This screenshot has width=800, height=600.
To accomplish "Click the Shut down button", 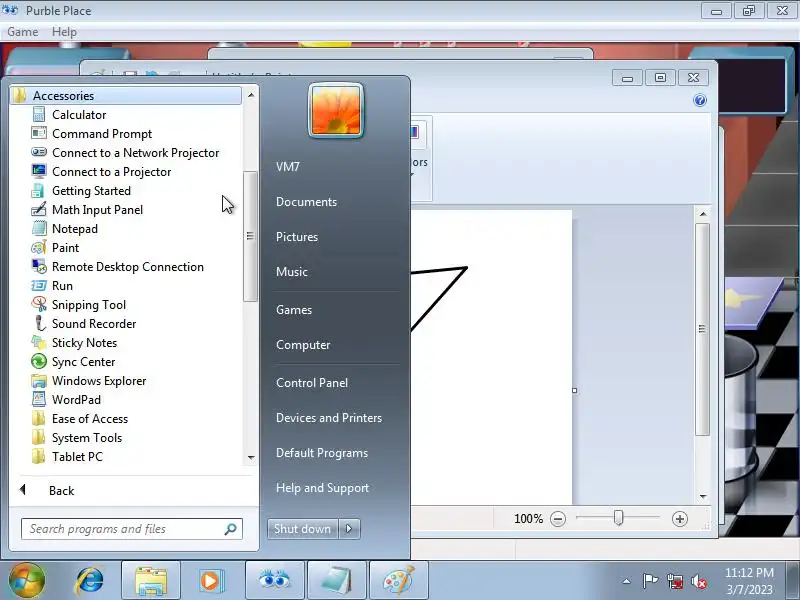I will pos(303,529).
